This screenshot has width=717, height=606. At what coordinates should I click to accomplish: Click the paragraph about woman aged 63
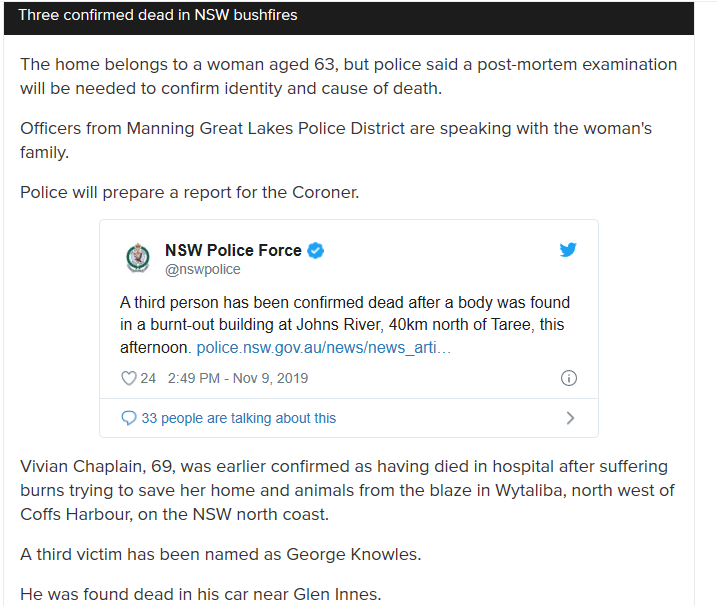point(348,76)
